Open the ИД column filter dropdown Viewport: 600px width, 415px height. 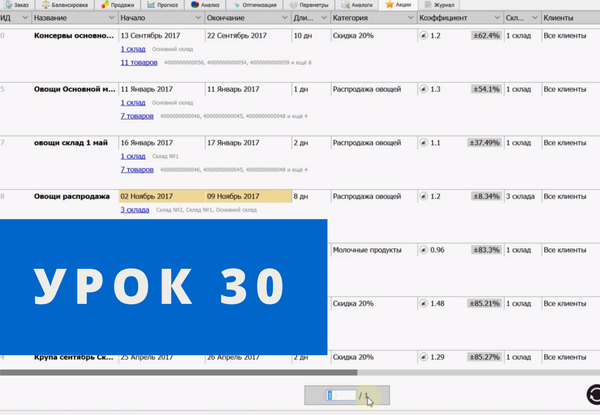coord(25,18)
